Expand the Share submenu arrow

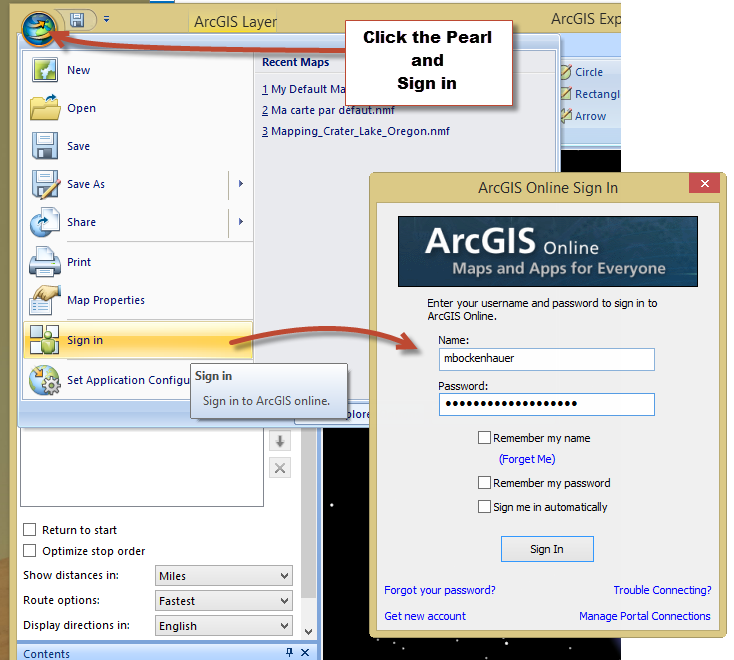pyautogui.click(x=241, y=221)
